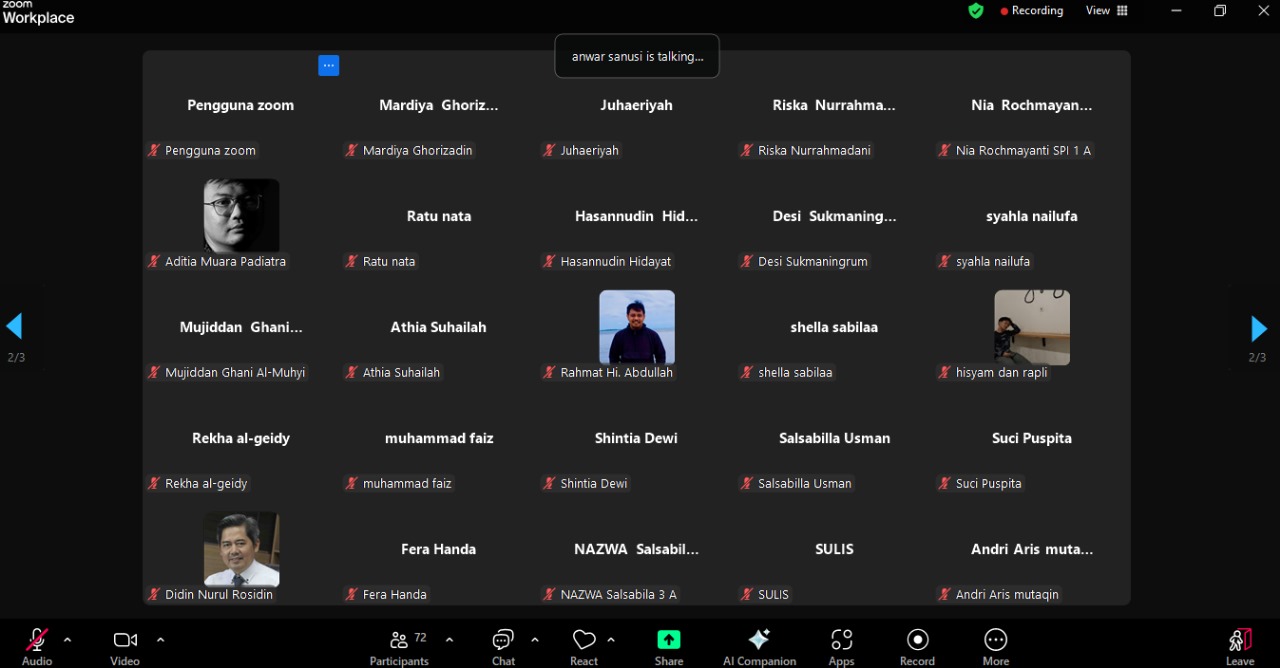Open AI Companion sparkle icon
The width and height of the screenshot is (1280, 668).
pyautogui.click(x=759, y=641)
